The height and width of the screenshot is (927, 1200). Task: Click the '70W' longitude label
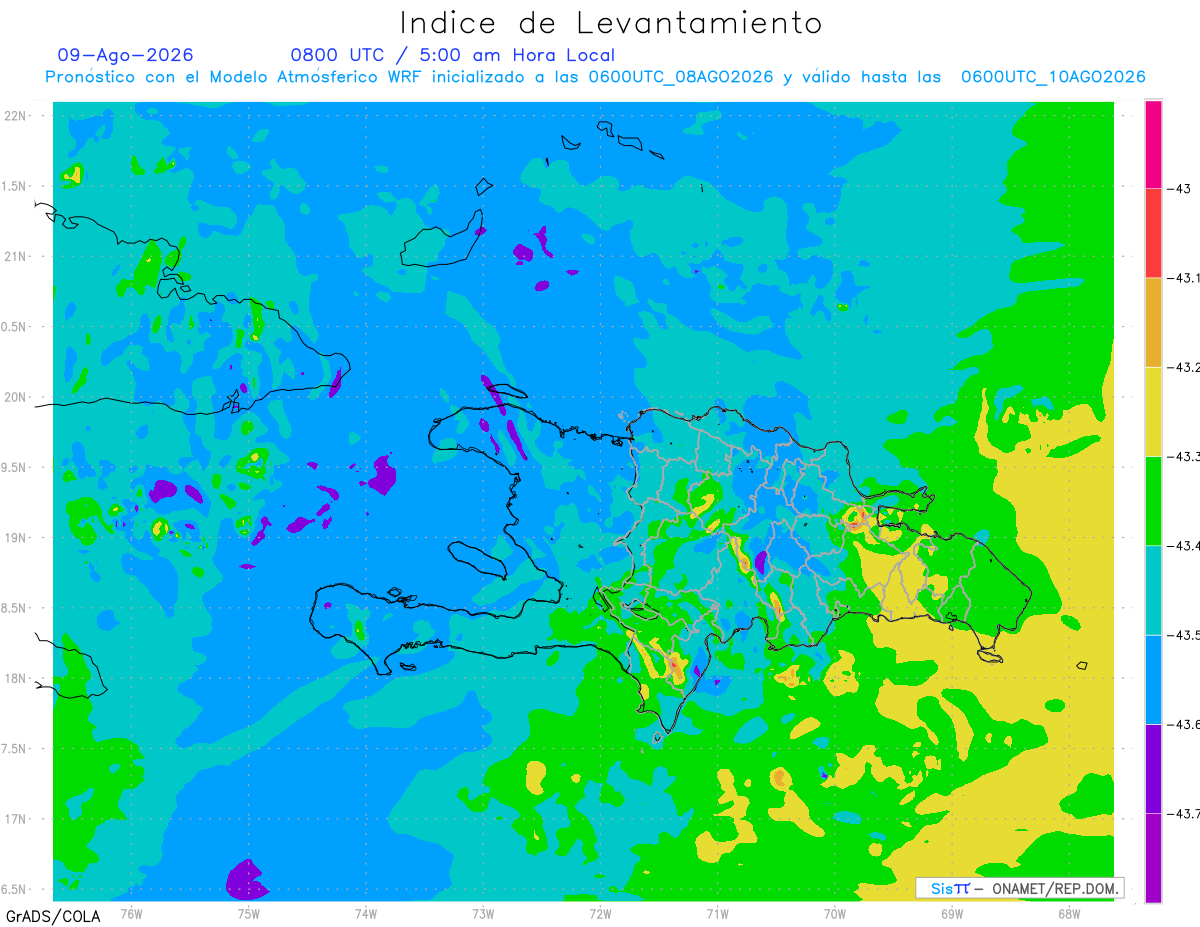[834, 913]
